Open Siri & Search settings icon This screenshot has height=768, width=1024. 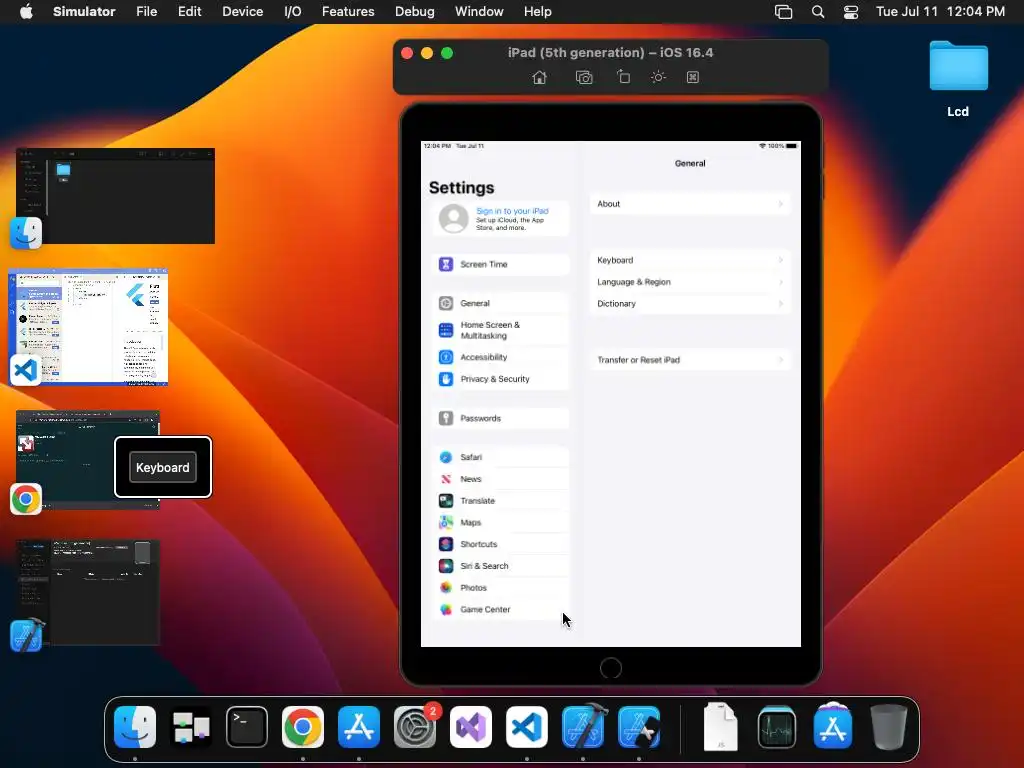click(446, 566)
